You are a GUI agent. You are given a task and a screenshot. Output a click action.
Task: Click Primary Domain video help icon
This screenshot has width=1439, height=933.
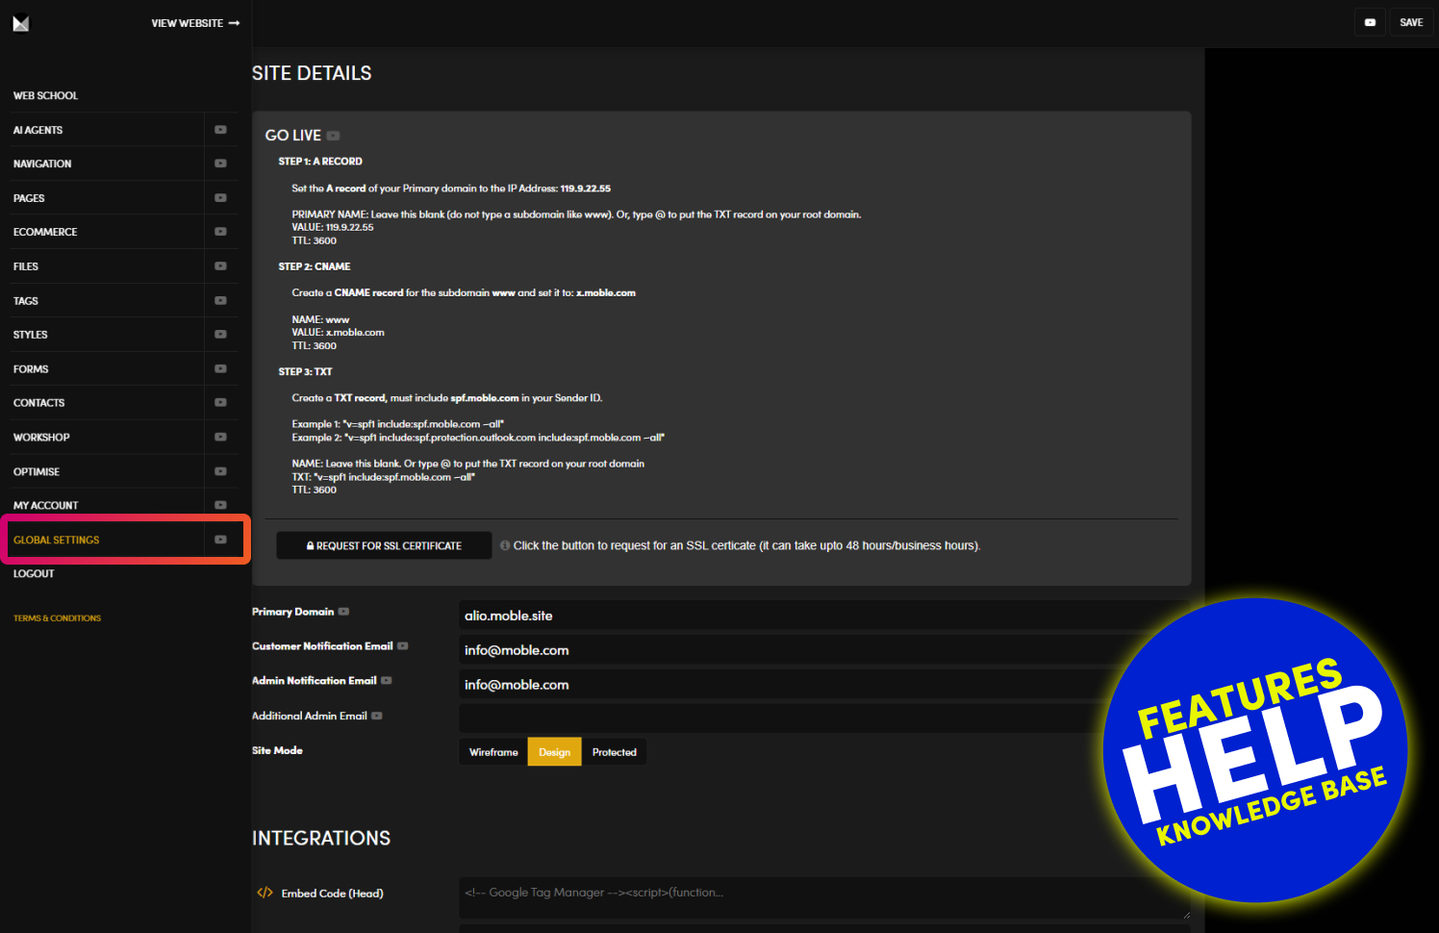click(x=344, y=612)
